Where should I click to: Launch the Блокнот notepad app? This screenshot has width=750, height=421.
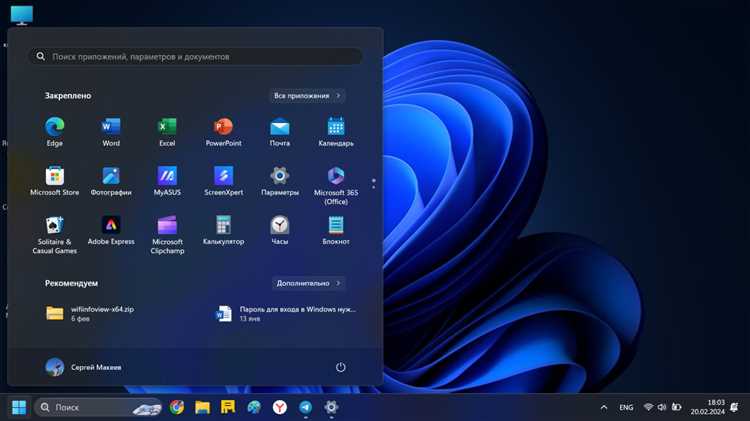coord(336,231)
